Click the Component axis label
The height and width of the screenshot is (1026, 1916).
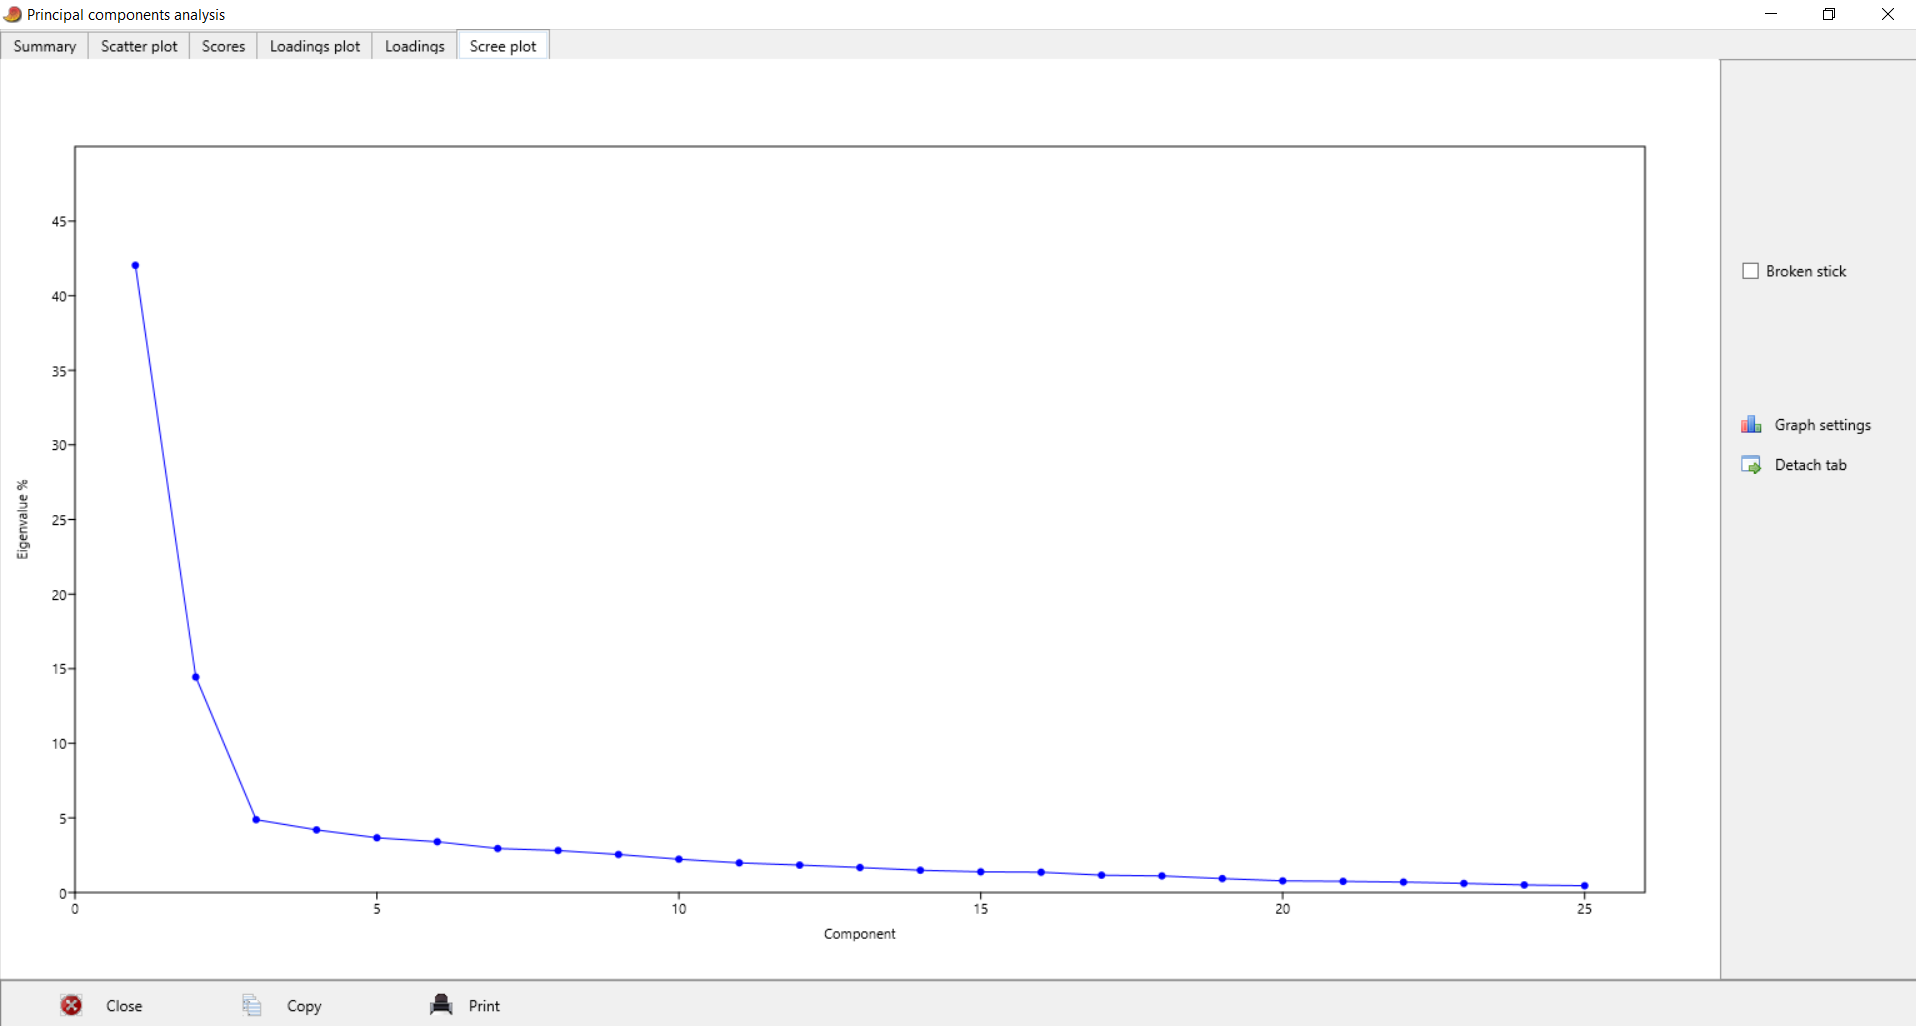[858, 933]
